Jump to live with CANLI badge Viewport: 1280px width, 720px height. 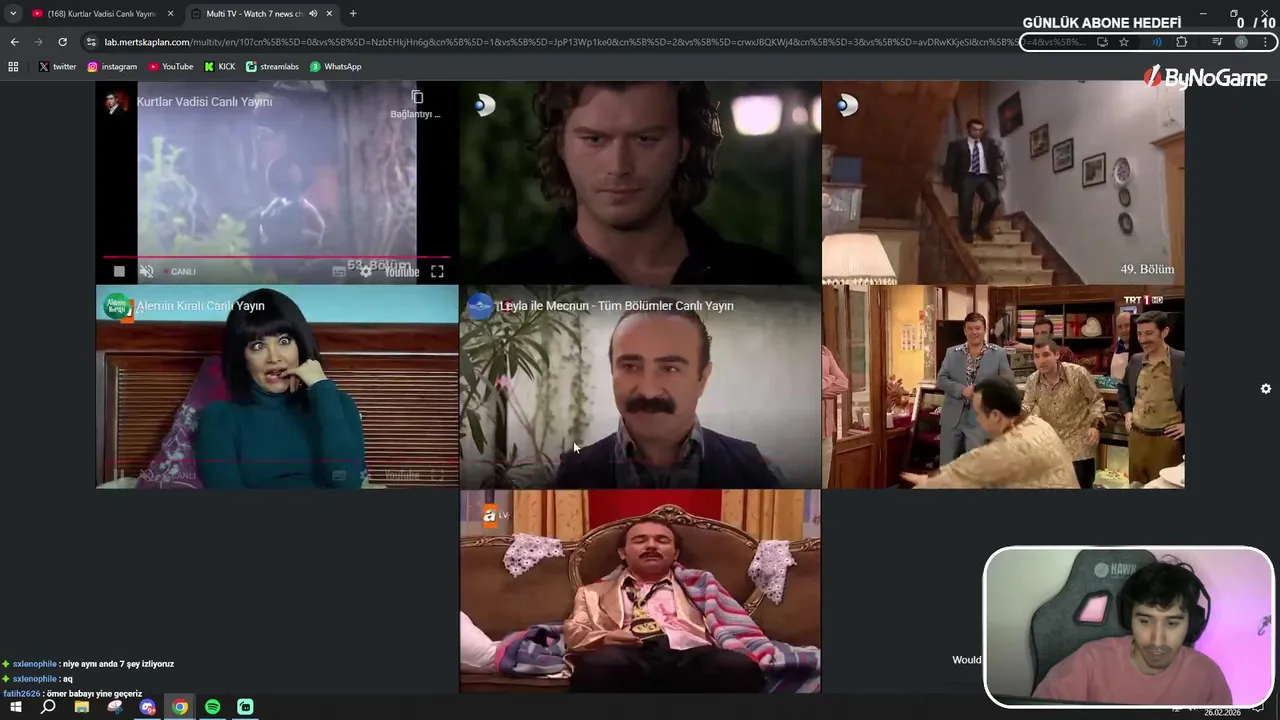(x=183, y=271)
